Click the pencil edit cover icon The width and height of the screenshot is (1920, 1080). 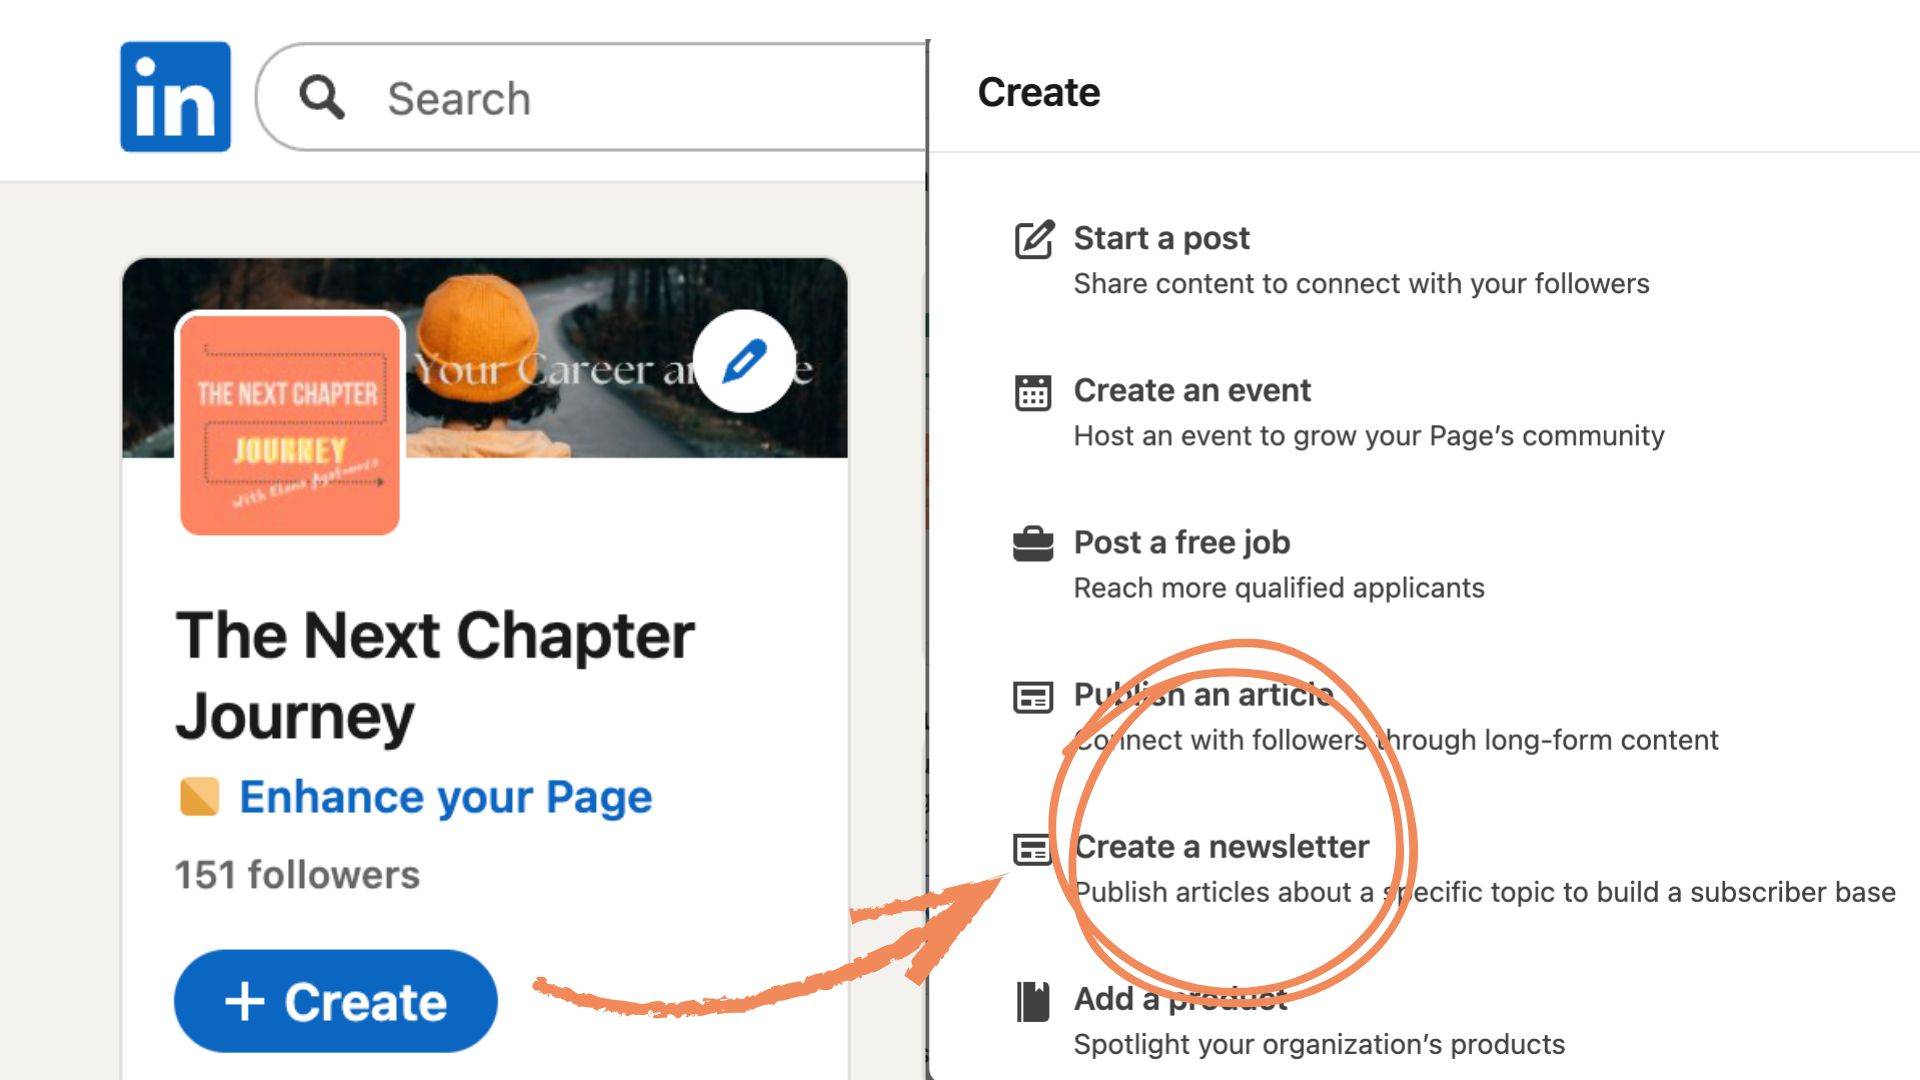point(743,362)
